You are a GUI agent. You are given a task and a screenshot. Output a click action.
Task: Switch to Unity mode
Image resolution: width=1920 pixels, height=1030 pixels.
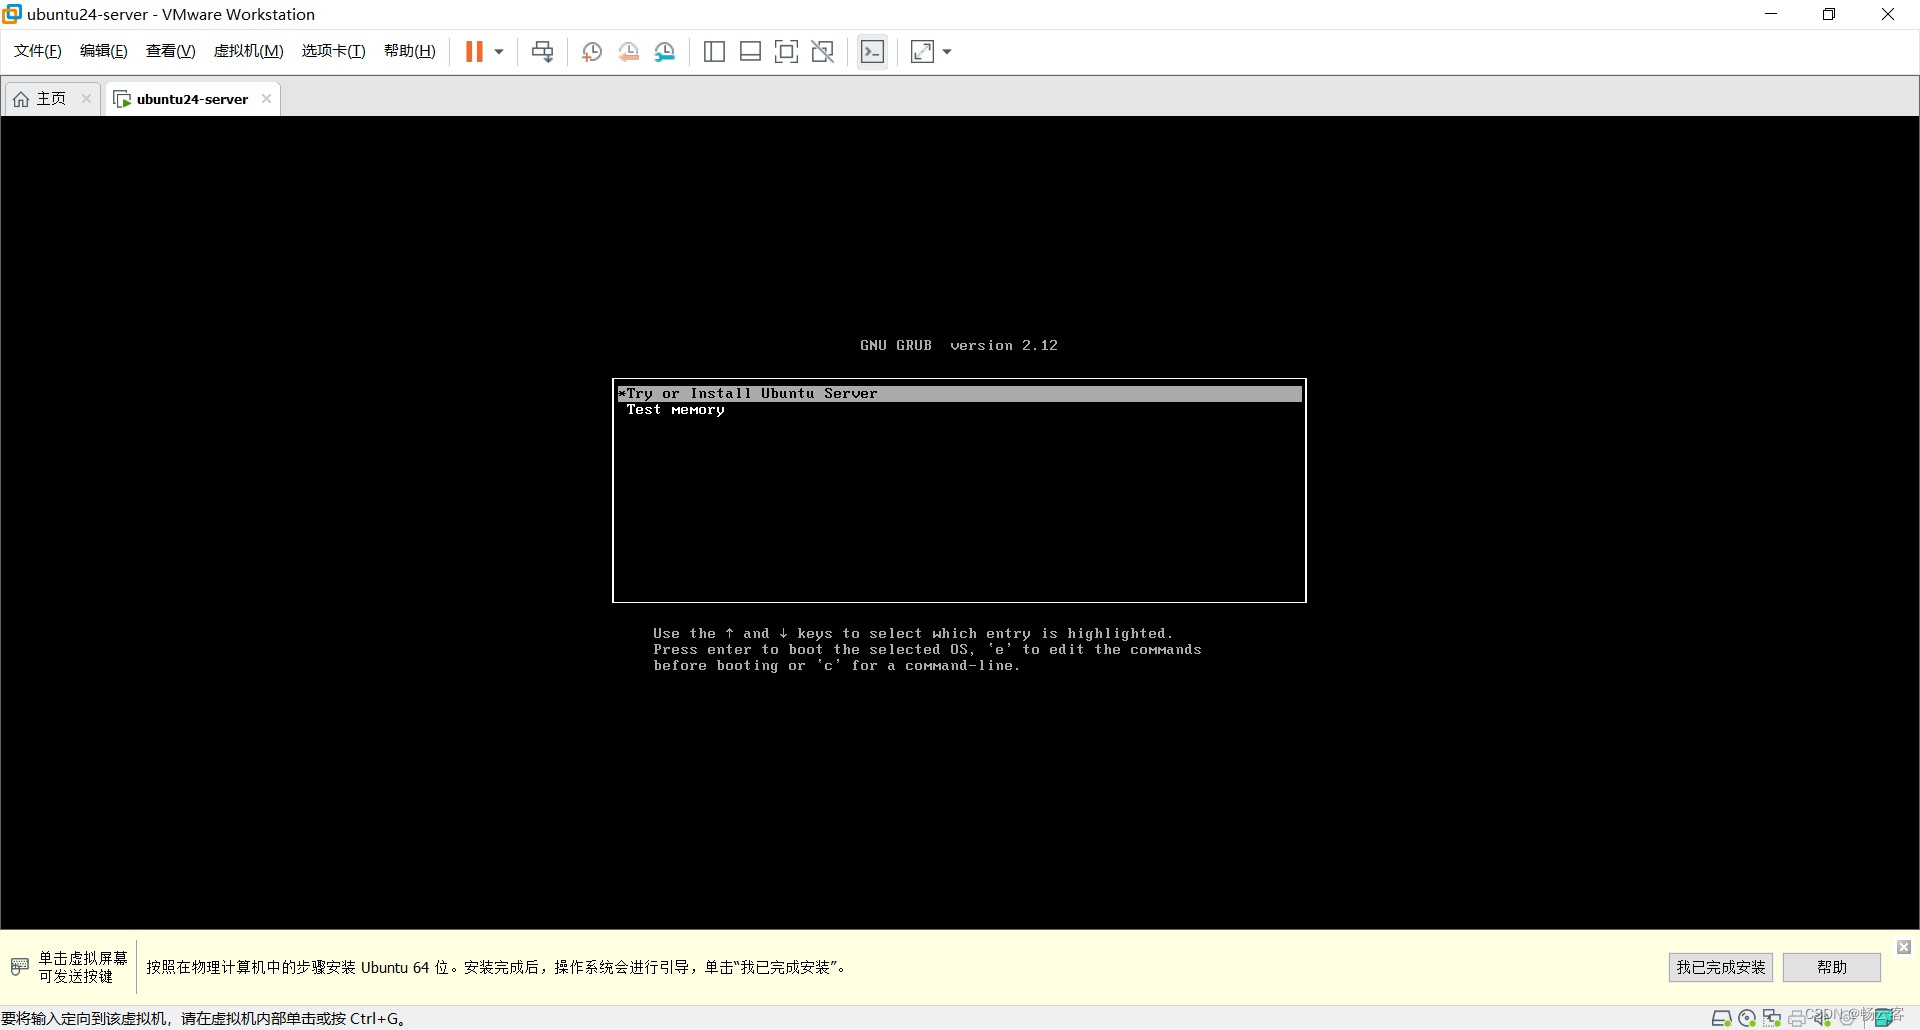coord(823,51)
